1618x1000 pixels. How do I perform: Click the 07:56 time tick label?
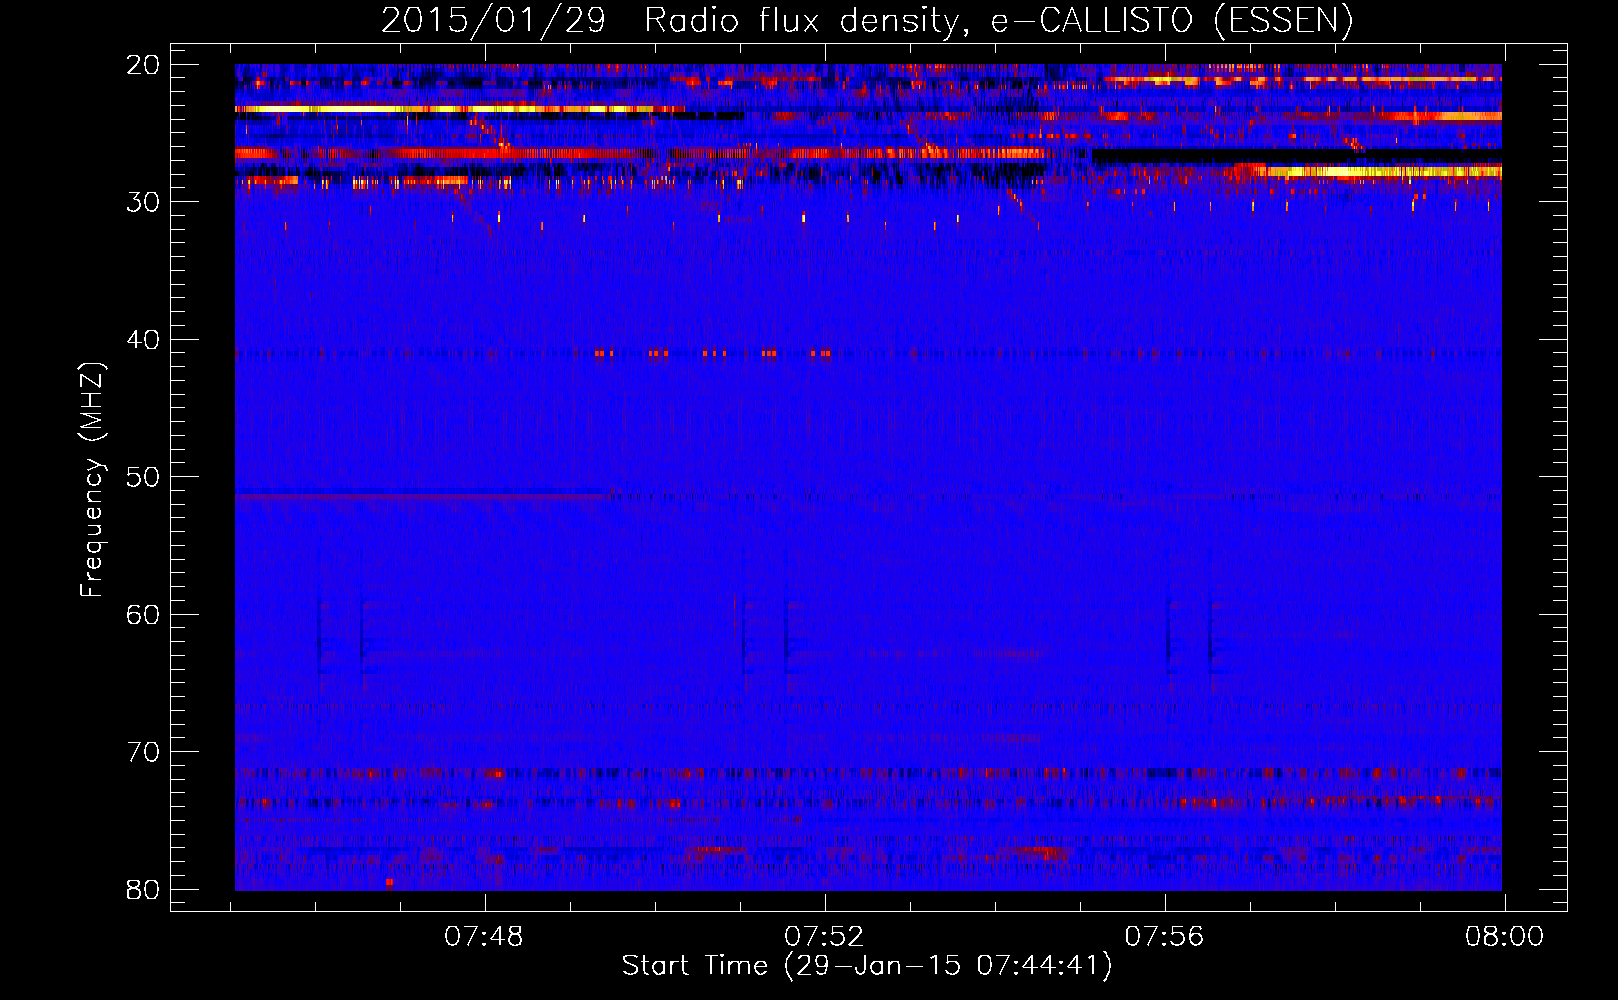tap(1165, 937)
